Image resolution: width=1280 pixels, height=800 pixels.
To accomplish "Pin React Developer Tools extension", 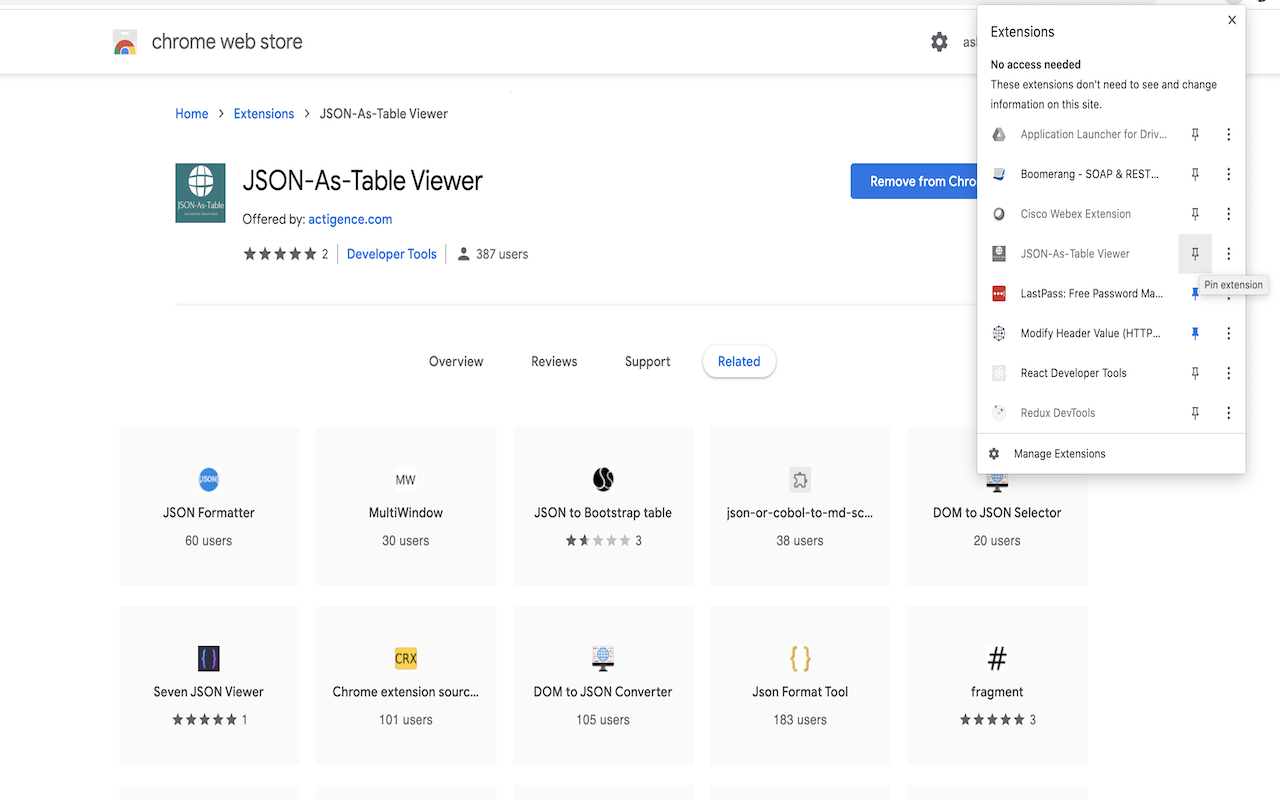I will (1195, 373).
